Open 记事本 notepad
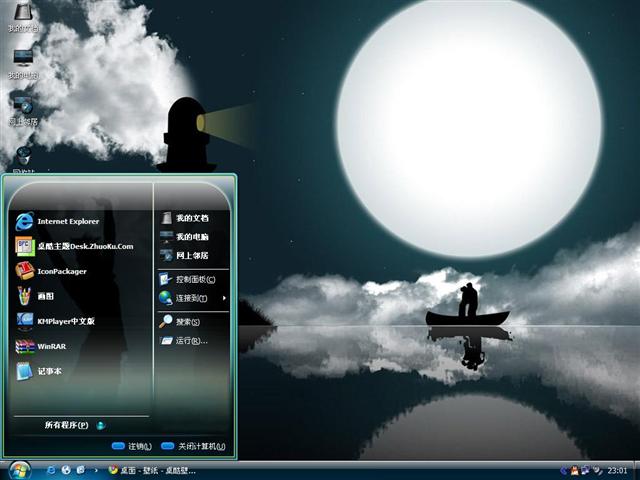This screenshot has width=640, height=480. pos(55,371)
